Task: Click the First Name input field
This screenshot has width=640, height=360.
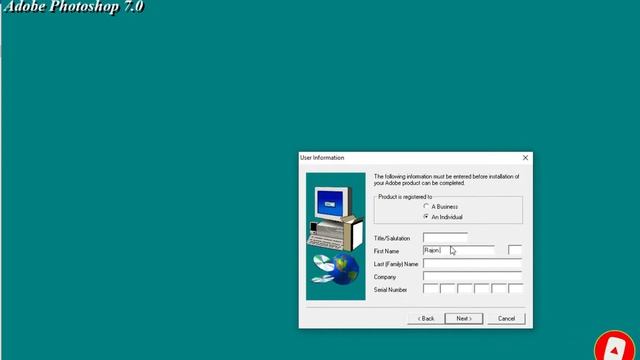Action: tap(458, 250)
